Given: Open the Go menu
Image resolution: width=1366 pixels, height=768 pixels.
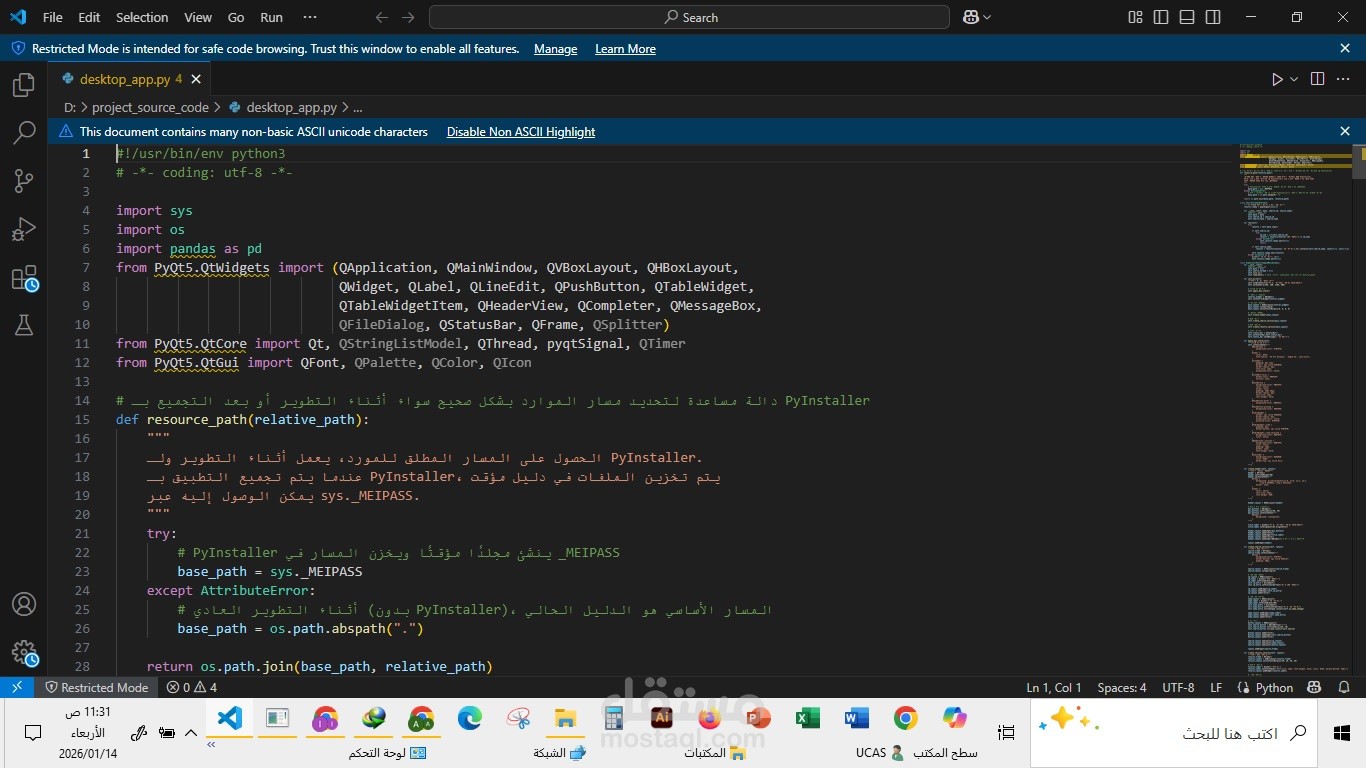Looking at the screenshot, I should (236, 17).
